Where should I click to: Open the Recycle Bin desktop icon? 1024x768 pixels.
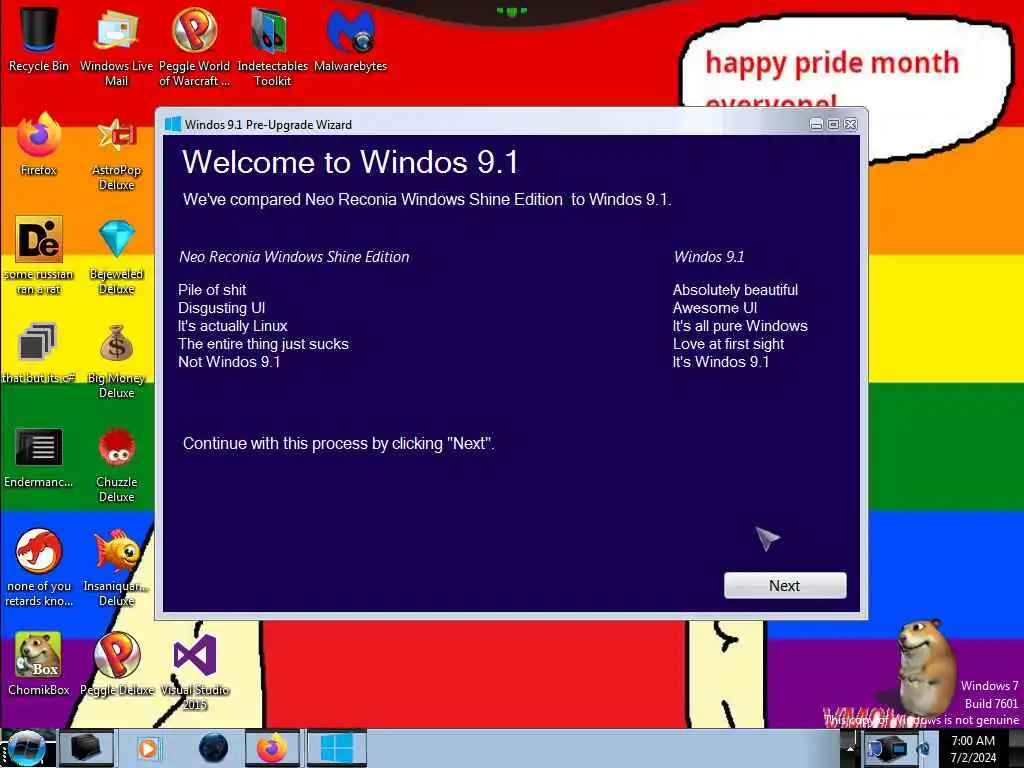pyautogui.click(x=39, y=38)
